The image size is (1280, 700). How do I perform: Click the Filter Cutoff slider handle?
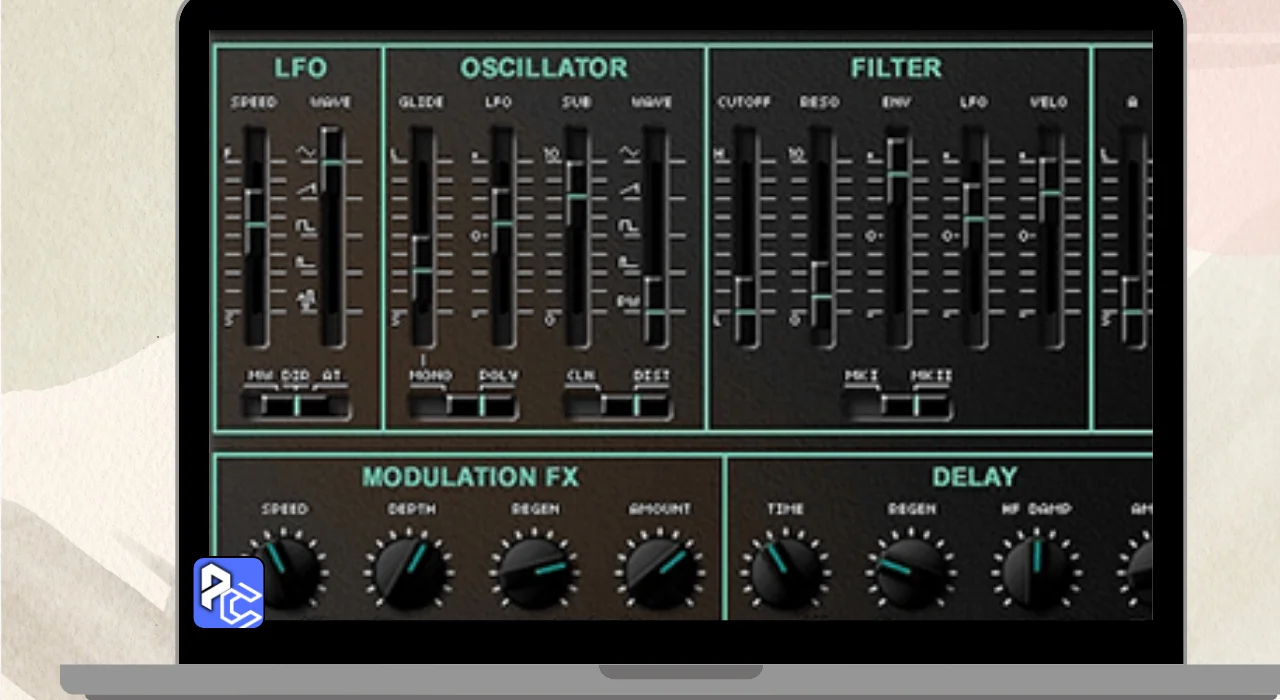pos(746,312)
